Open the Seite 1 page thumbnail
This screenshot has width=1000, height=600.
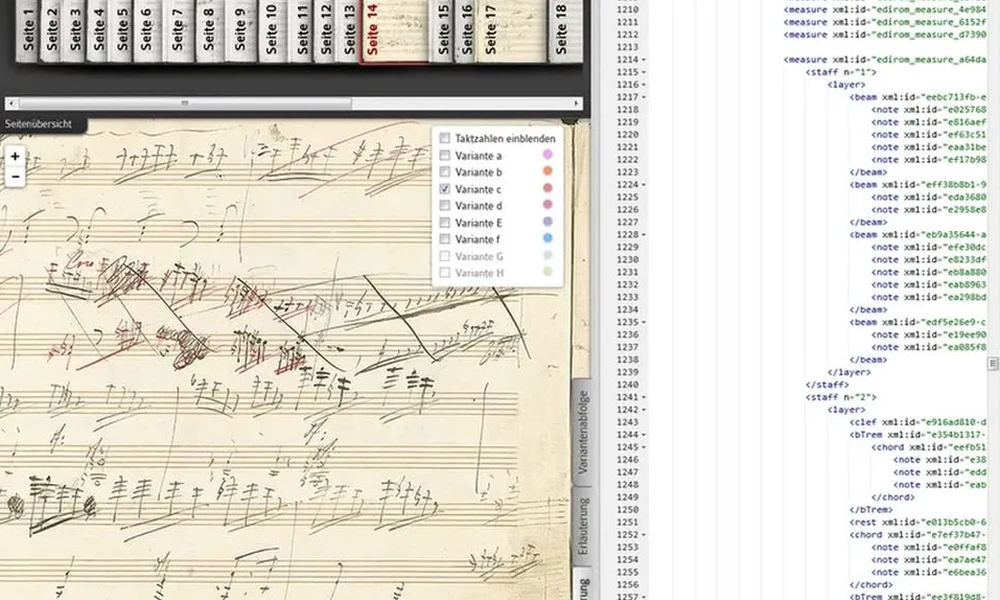27,31
